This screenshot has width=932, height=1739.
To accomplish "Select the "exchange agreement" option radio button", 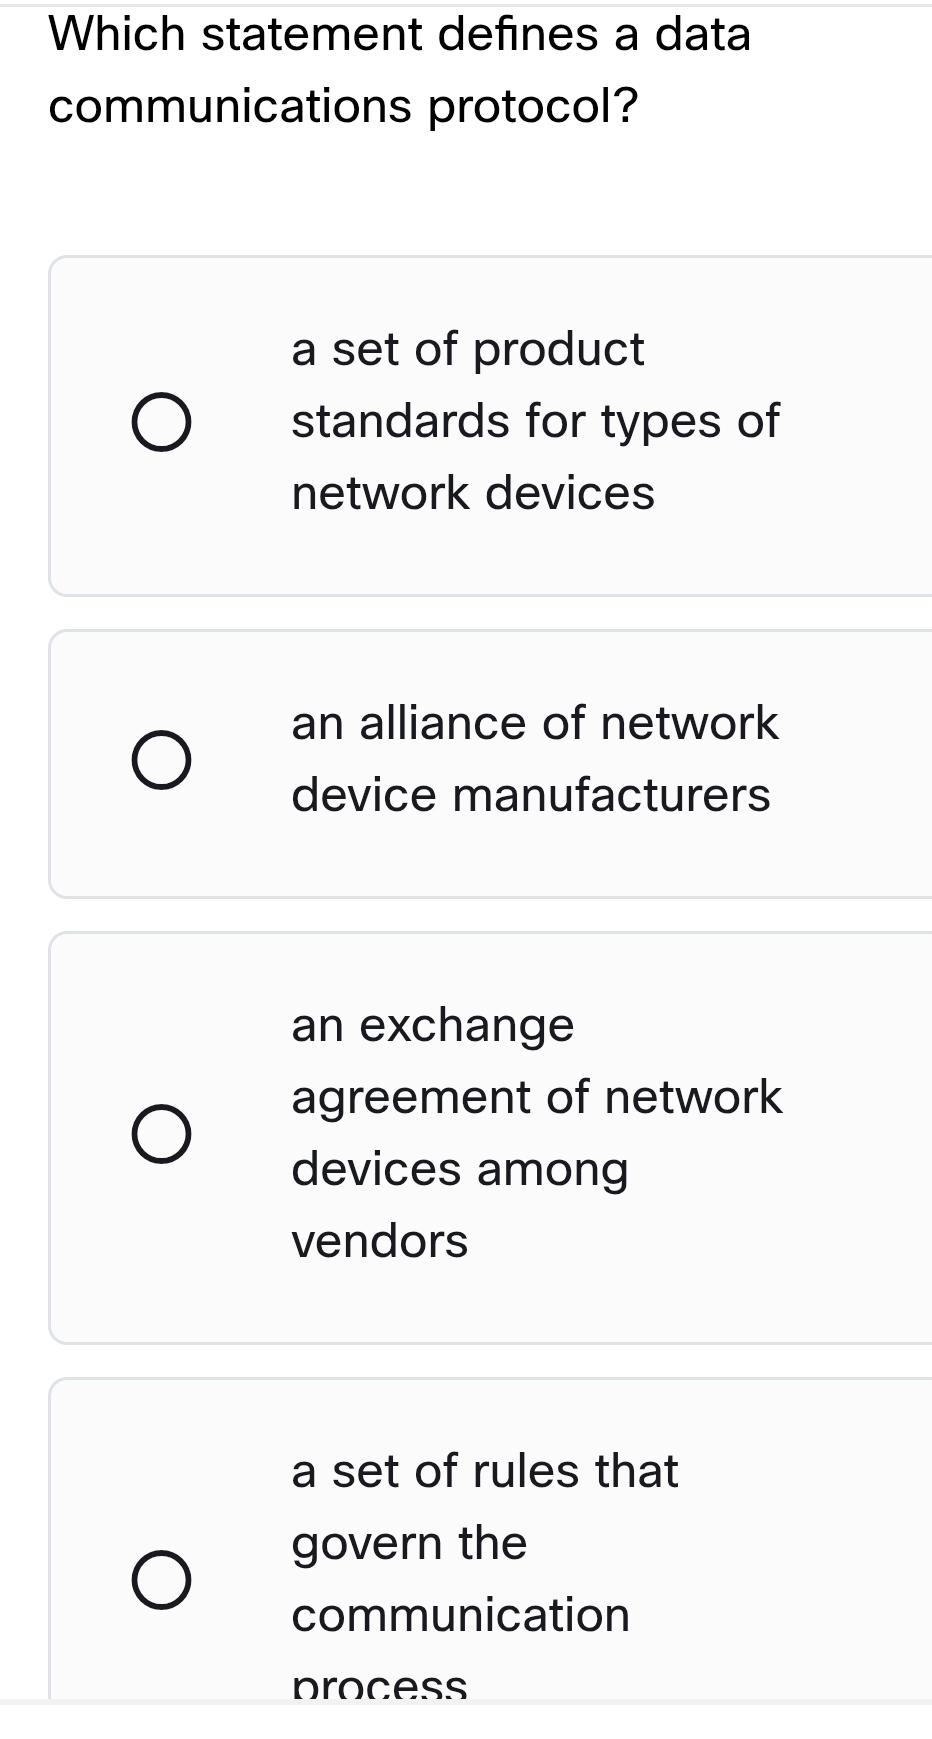I will coord(161,1134).
